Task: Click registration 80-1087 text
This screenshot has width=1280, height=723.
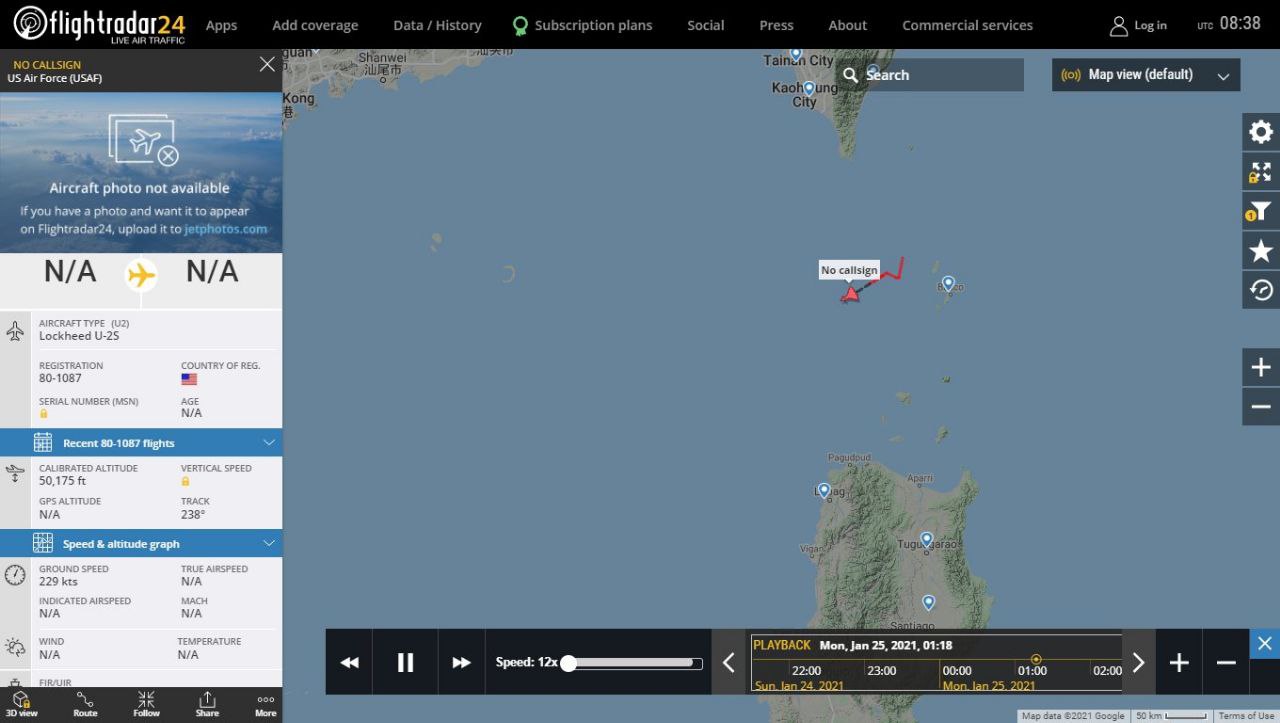Action: coord(60,378)
